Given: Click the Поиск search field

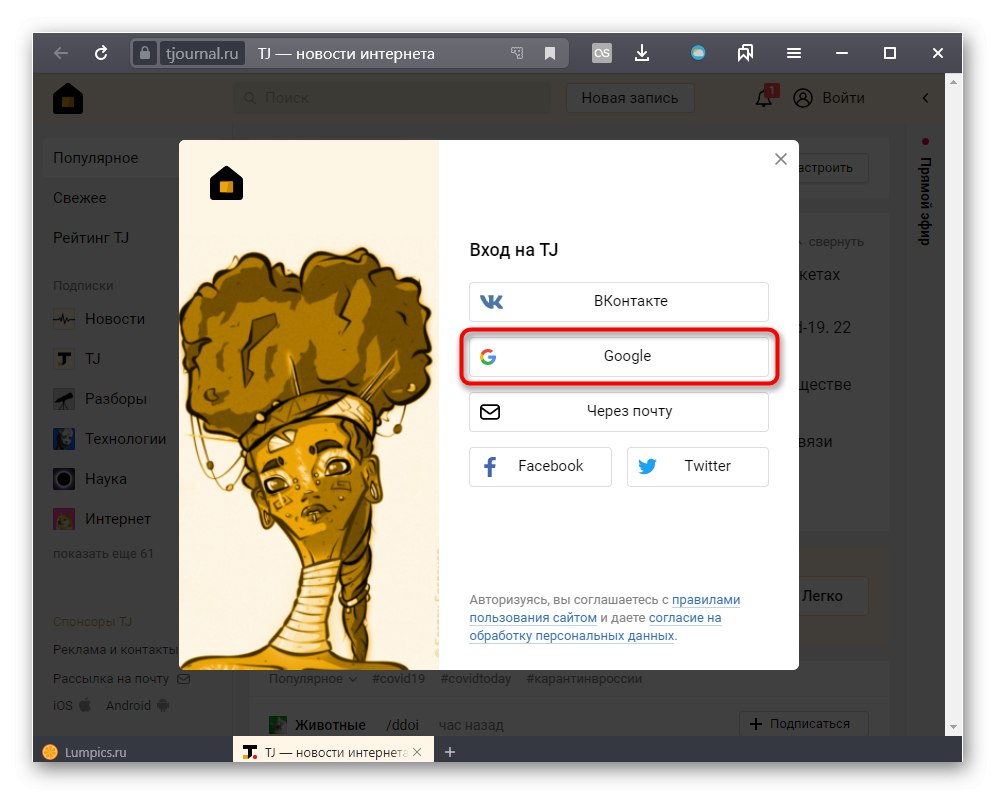Looking at the screenshot, I should (392, 98).
